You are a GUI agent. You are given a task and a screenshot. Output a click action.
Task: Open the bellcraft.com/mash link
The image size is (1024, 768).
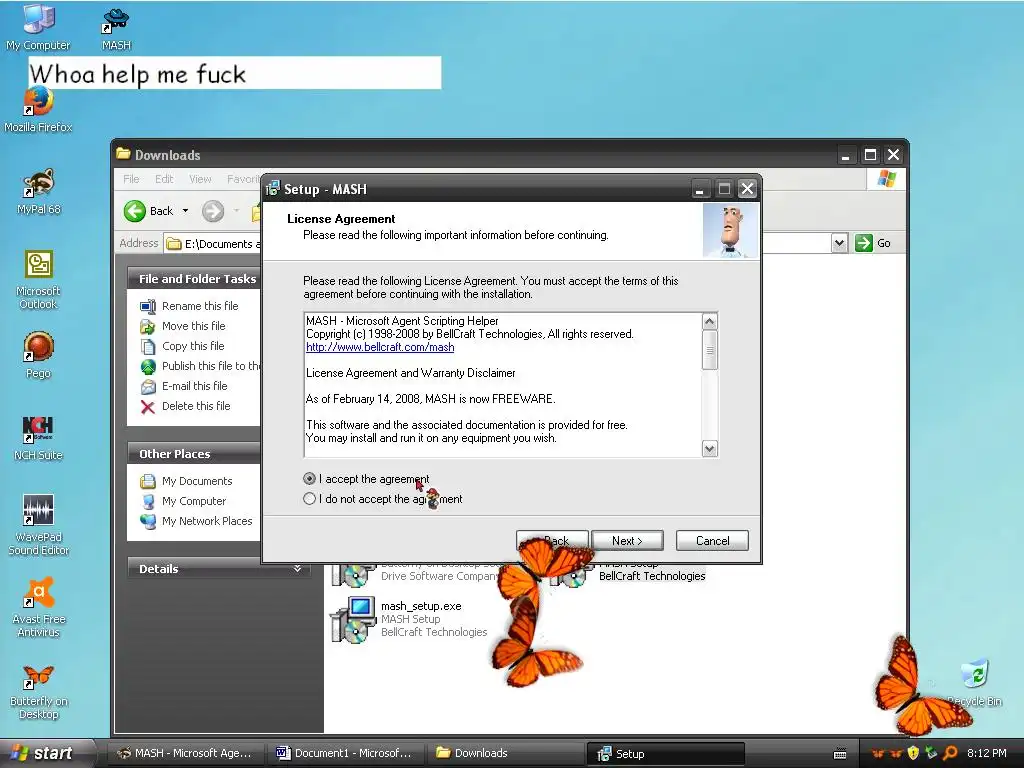click(380, 347)
